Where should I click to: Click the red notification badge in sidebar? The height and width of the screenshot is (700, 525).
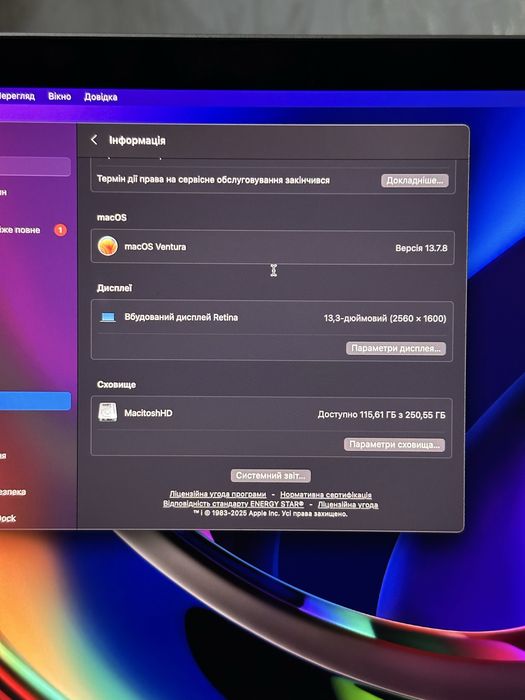61,230
